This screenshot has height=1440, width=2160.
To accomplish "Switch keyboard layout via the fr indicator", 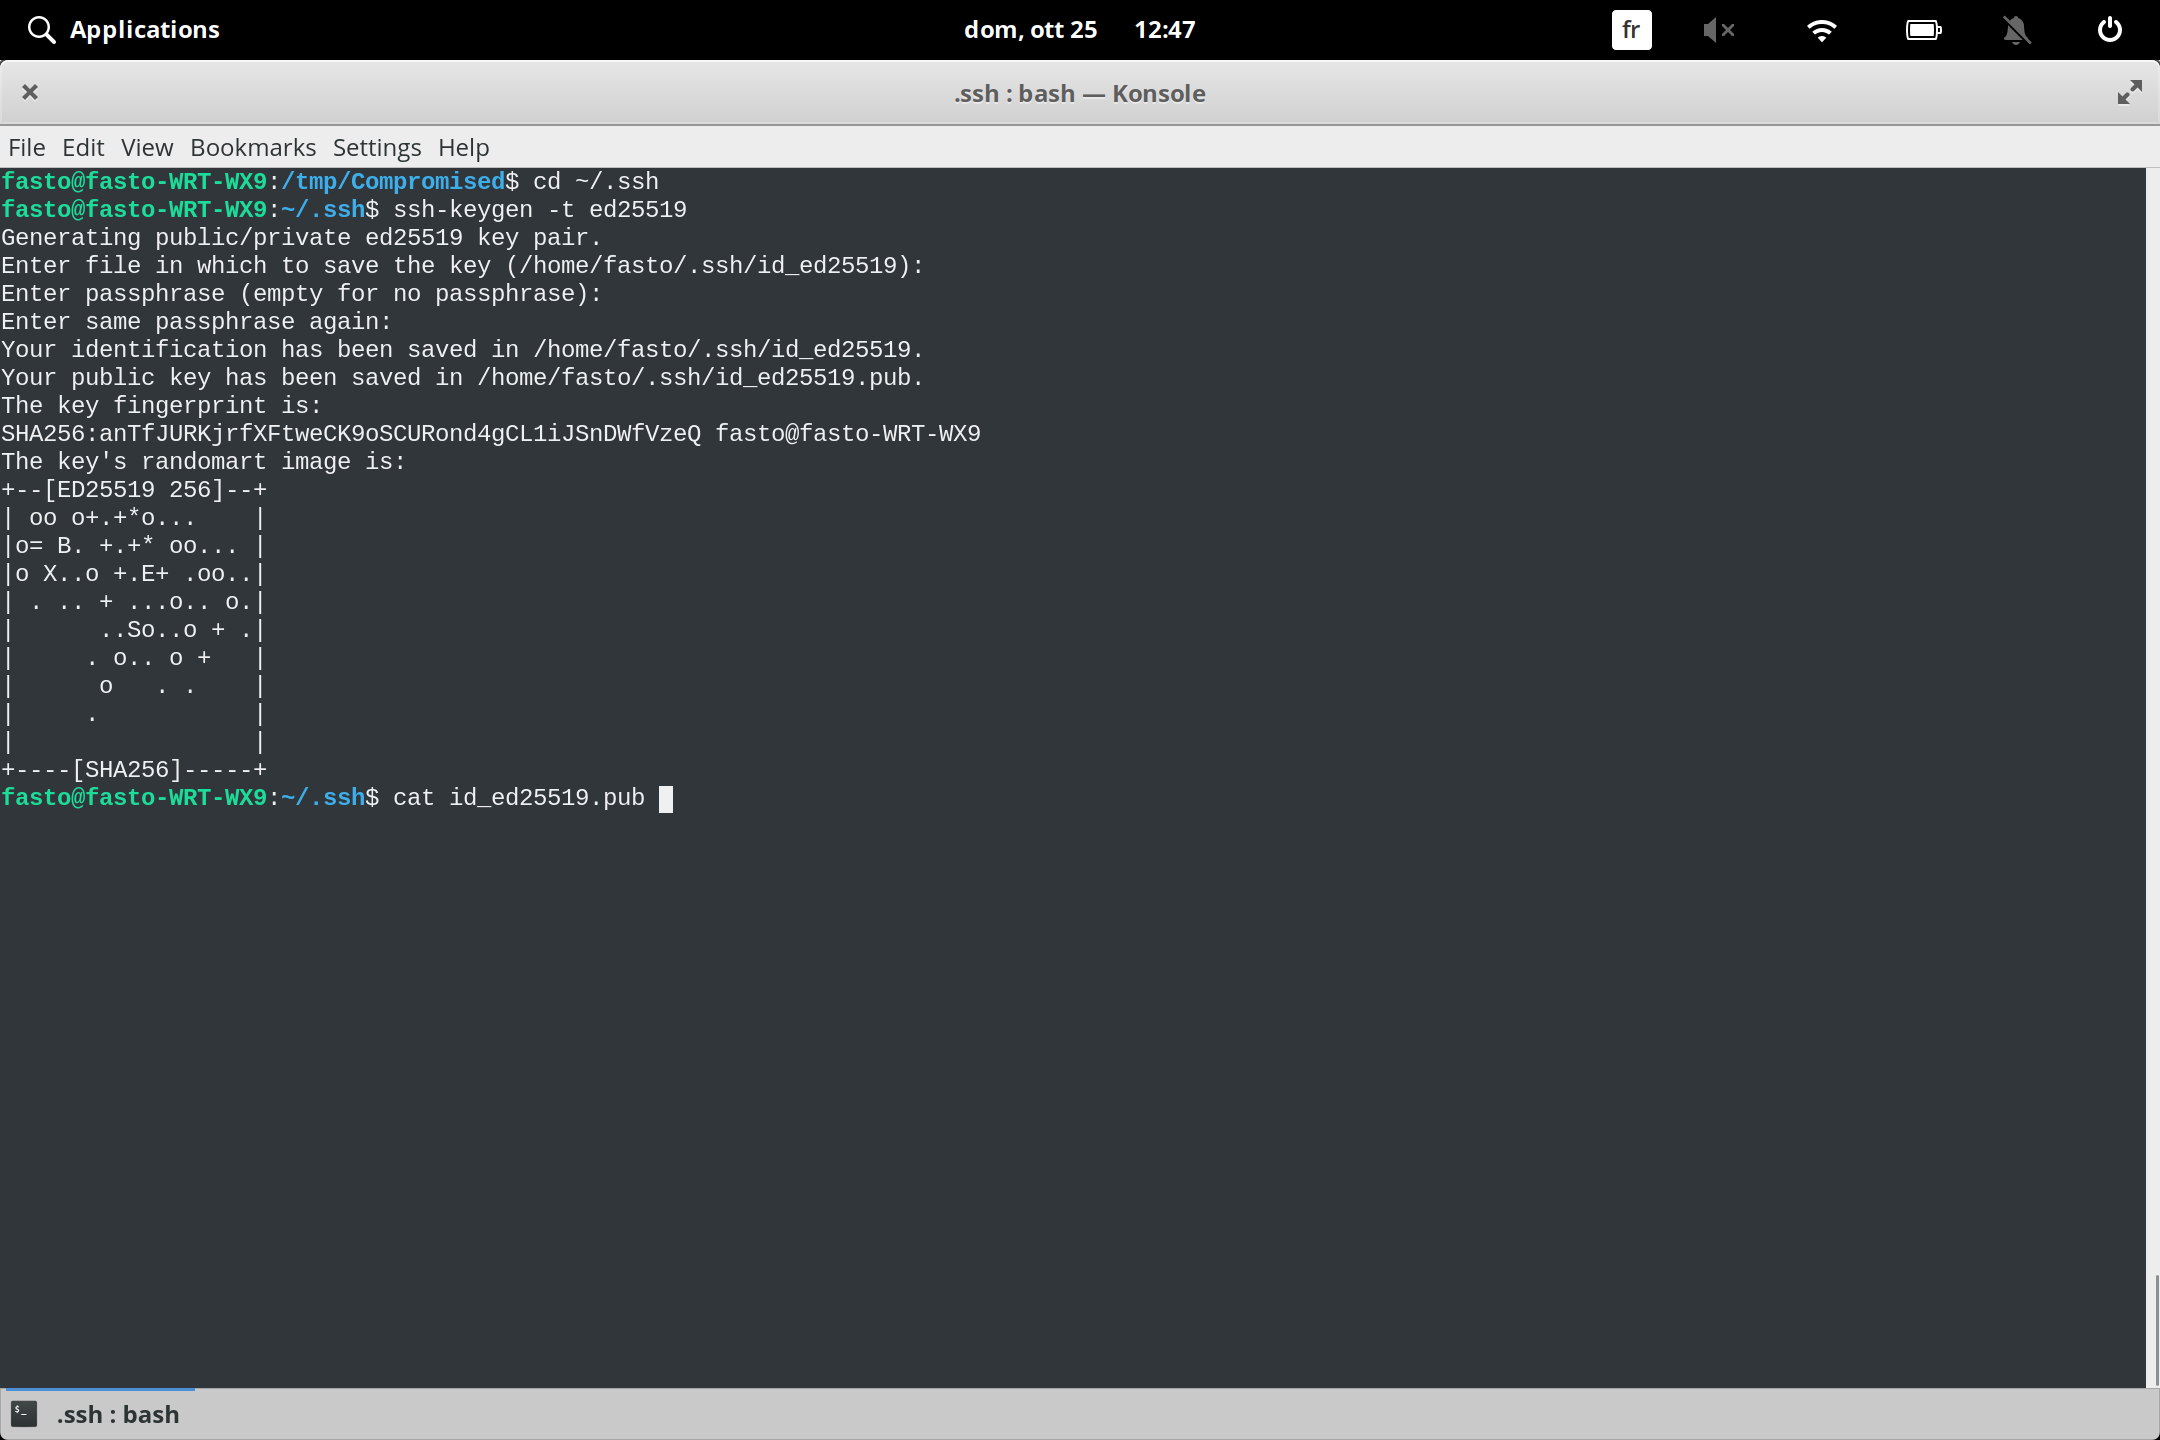I will point(1630,29).
